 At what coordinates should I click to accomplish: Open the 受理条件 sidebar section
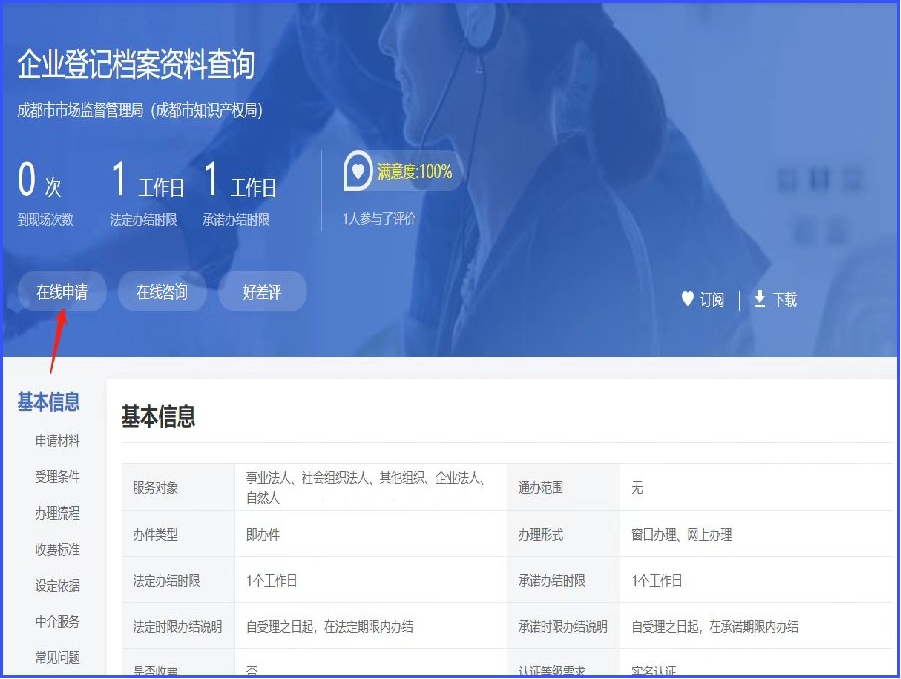tap(57, 477)
